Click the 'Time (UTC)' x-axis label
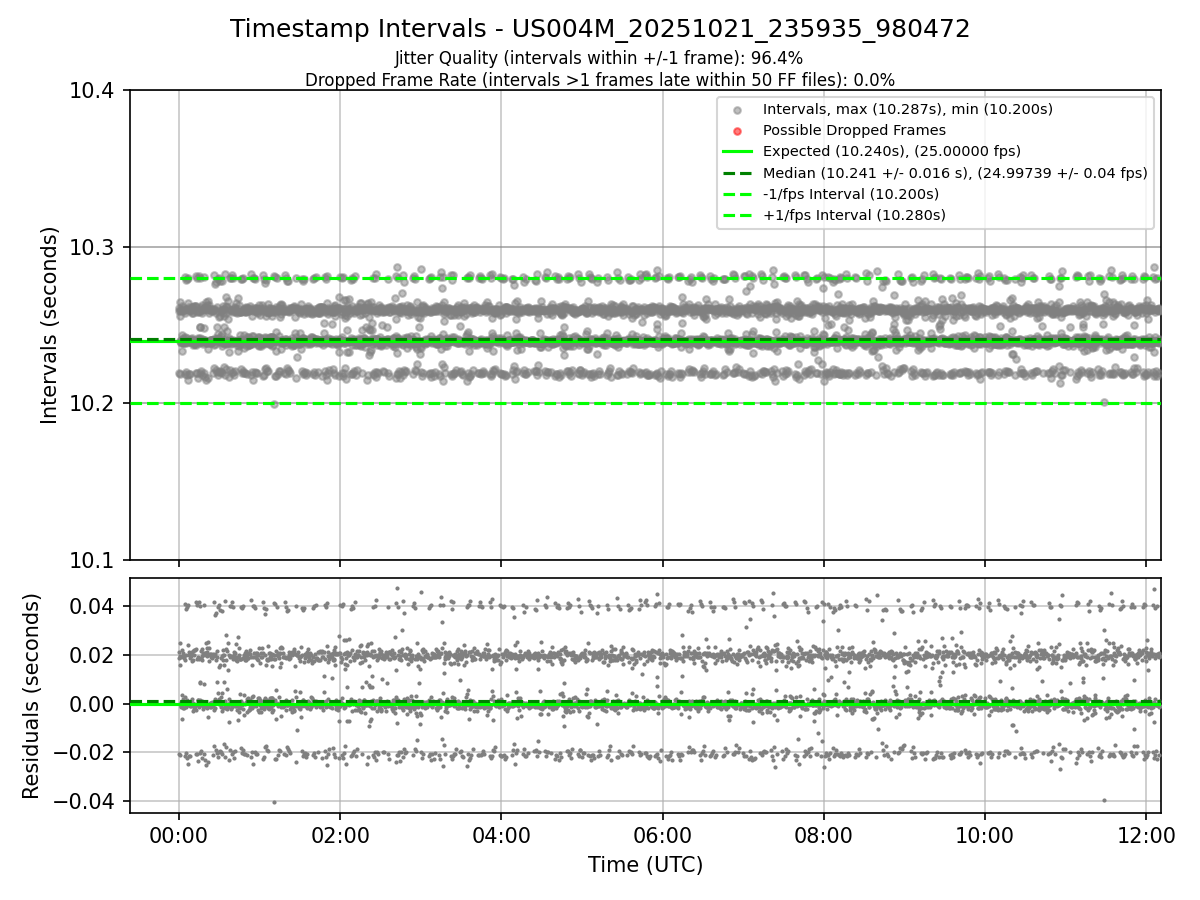 pyautogui.click(x=645, y=865)
